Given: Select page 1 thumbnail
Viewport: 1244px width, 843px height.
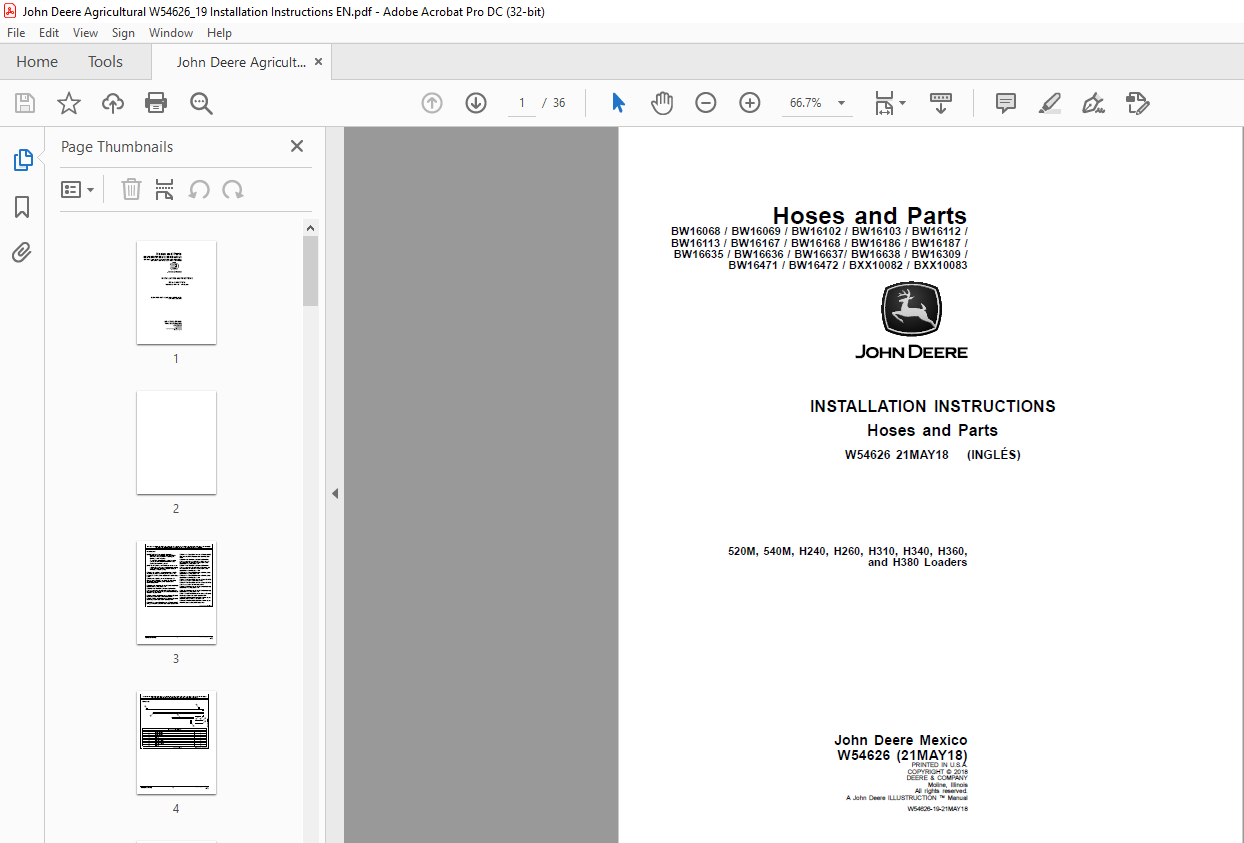Looking at the screenshot, I should (176, 292).
